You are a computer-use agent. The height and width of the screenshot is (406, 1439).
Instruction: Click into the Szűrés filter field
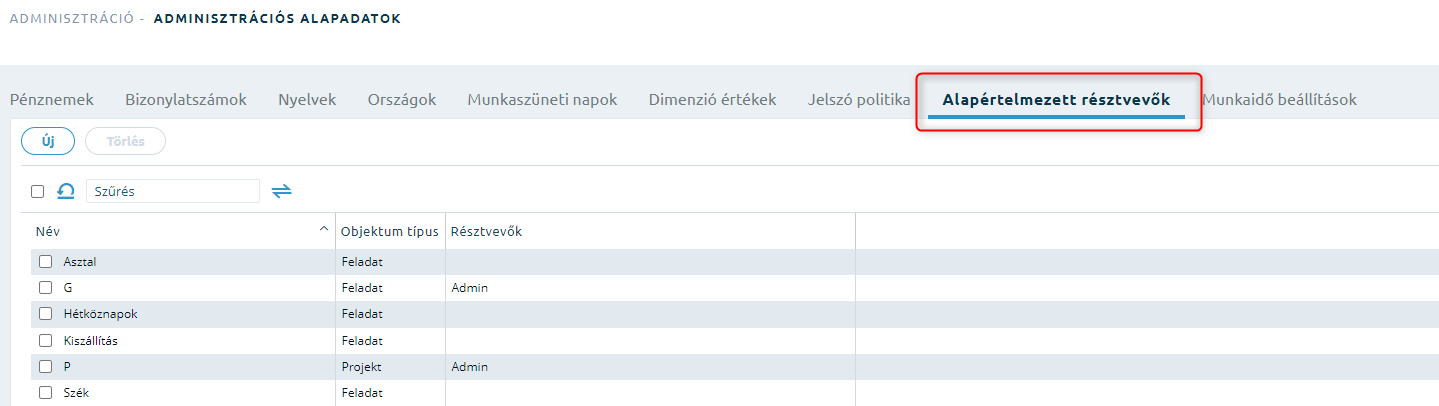pos(173,191)
